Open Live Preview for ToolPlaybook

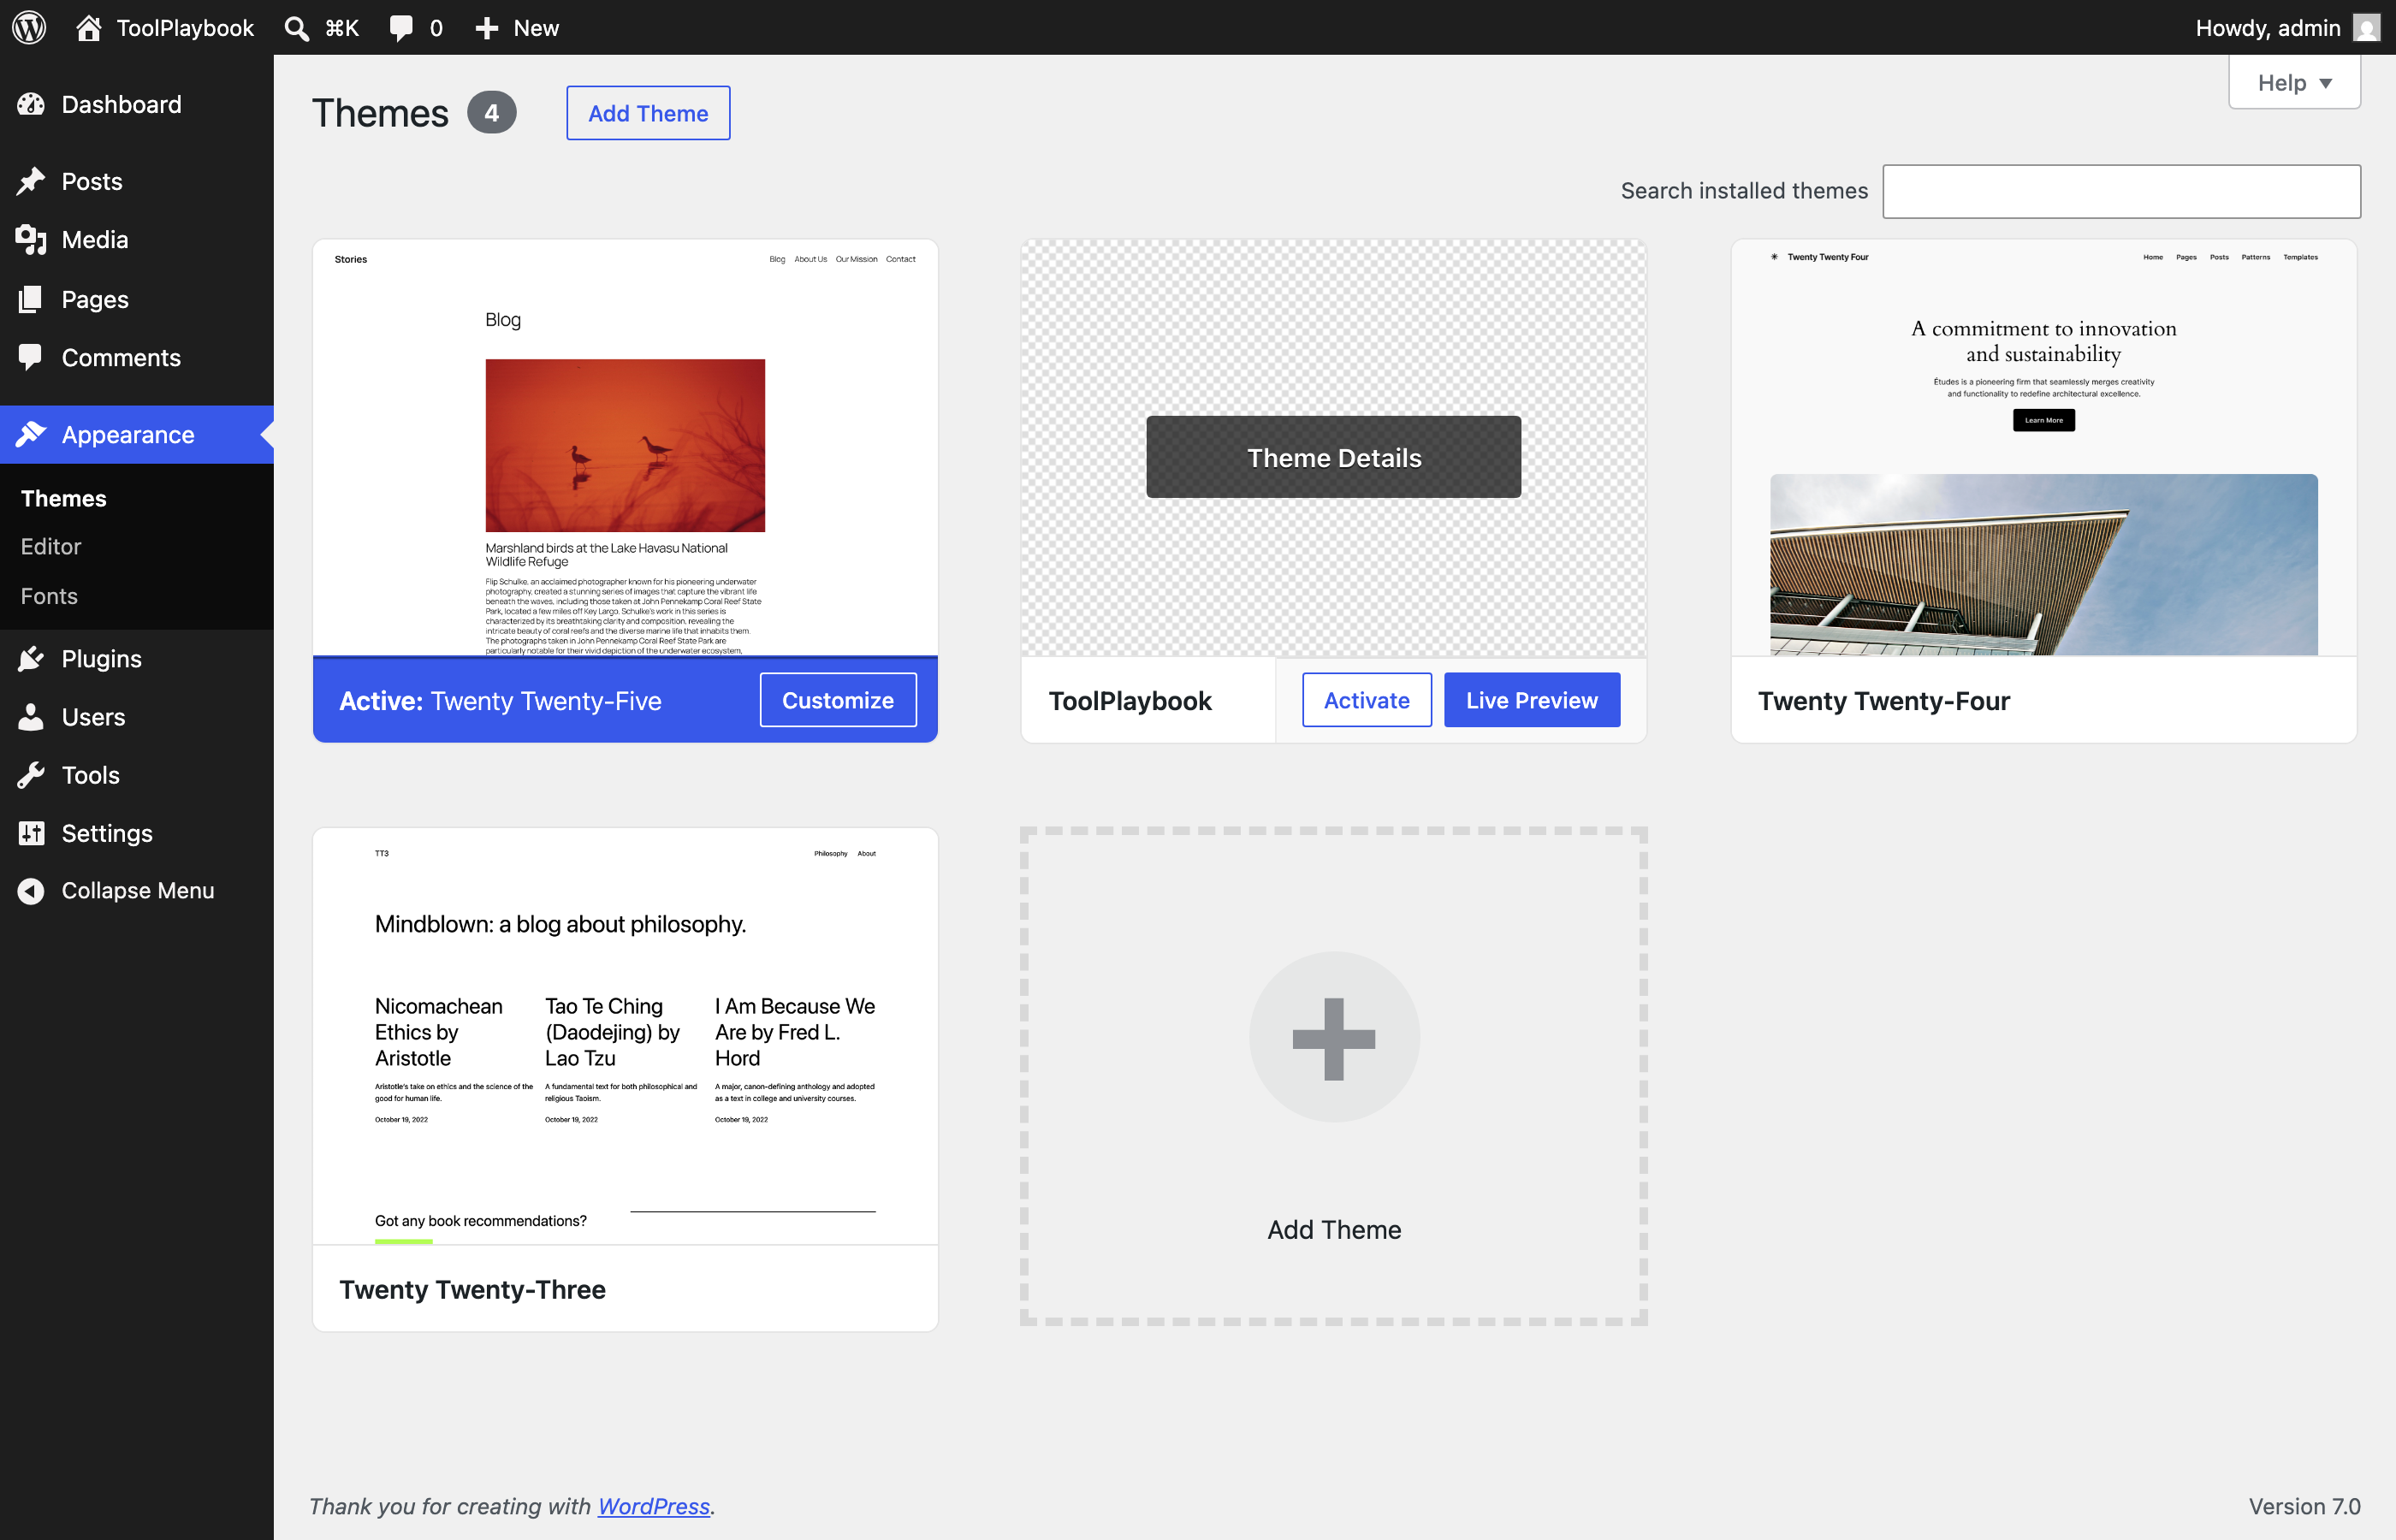pos(1532,700)
